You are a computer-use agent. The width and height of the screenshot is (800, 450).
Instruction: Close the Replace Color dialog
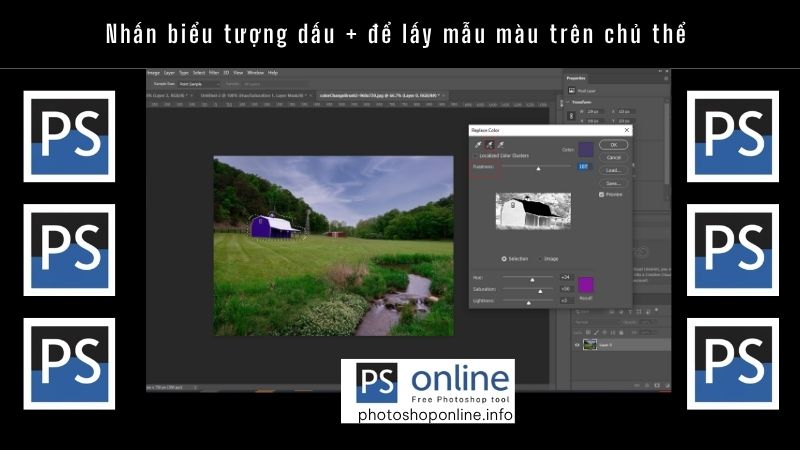point(627,130)
